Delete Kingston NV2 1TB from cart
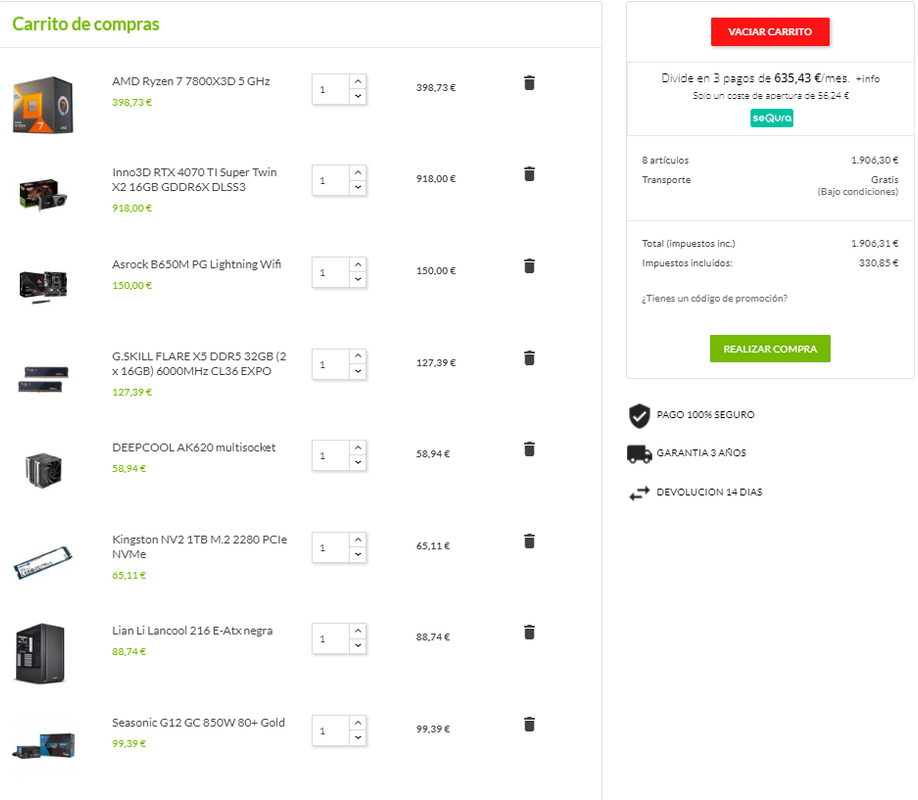 tap(529, 541)
